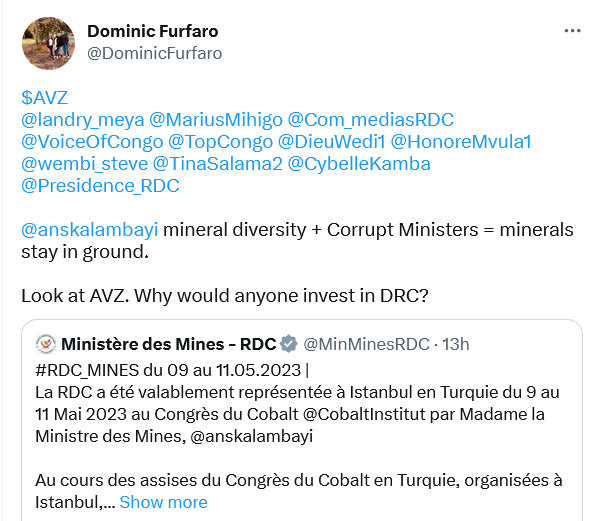
Task: Visit @wembi_steve profile mention
Action: (x=83, y=163)
